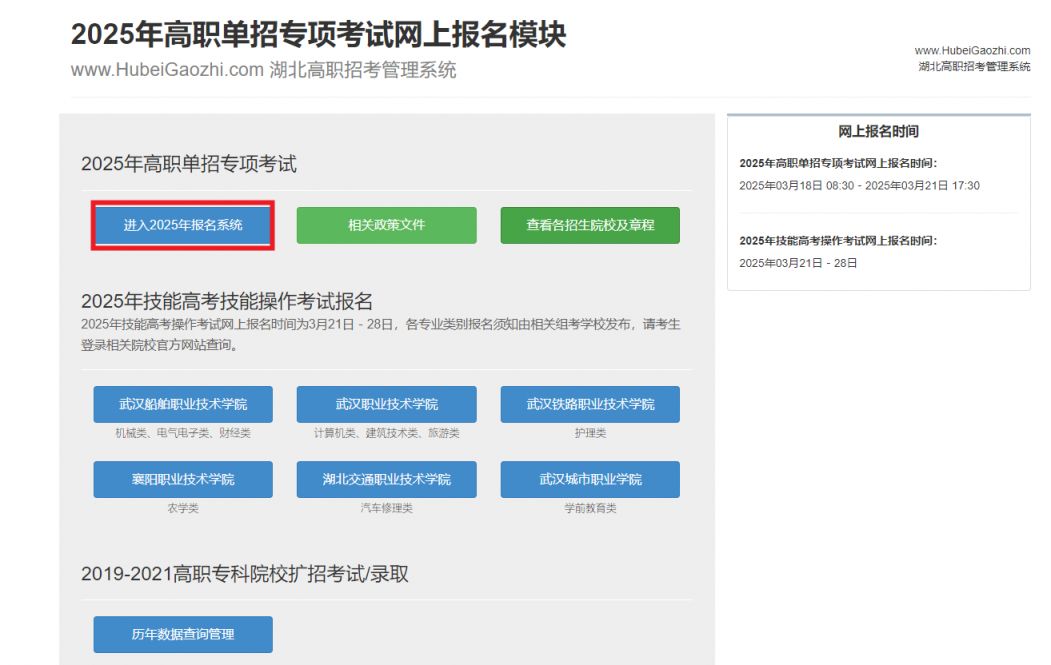Click section heading 2025年高职单招专项考试
This screenshot has width=1051, height=665.
[x=188, y=164]
